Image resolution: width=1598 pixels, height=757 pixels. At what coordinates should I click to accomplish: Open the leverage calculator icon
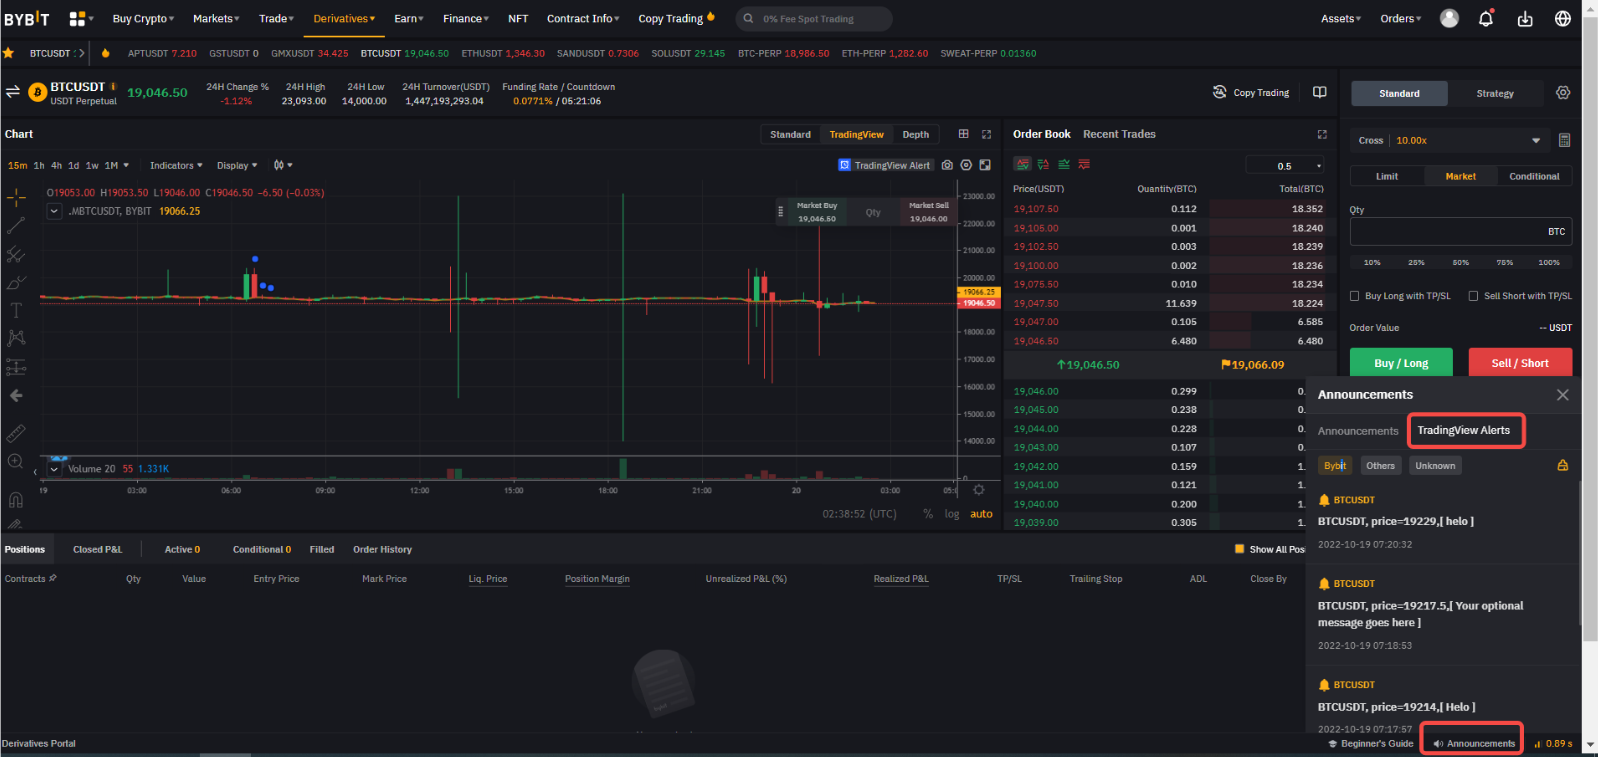point(1564,140)
